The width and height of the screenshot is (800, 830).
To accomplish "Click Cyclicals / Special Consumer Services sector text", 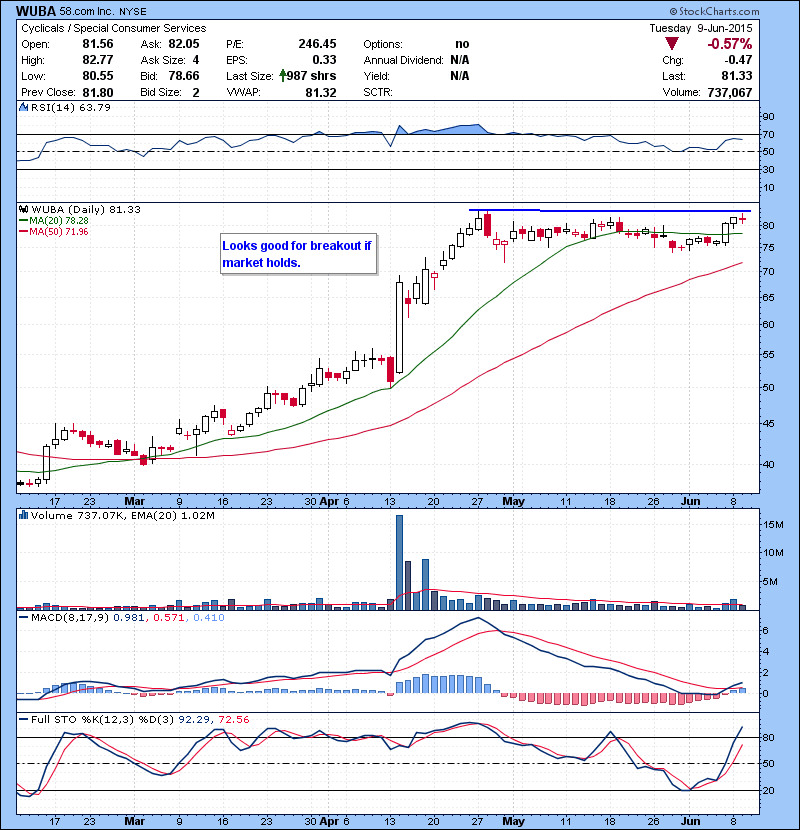I will [114, 28].
